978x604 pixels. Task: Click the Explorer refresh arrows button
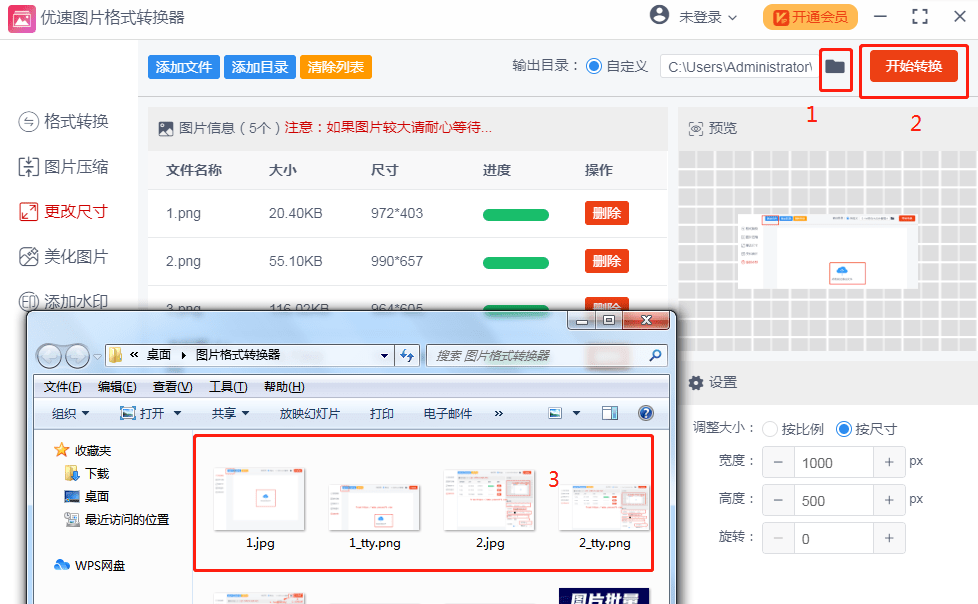[x=407, y=355]
